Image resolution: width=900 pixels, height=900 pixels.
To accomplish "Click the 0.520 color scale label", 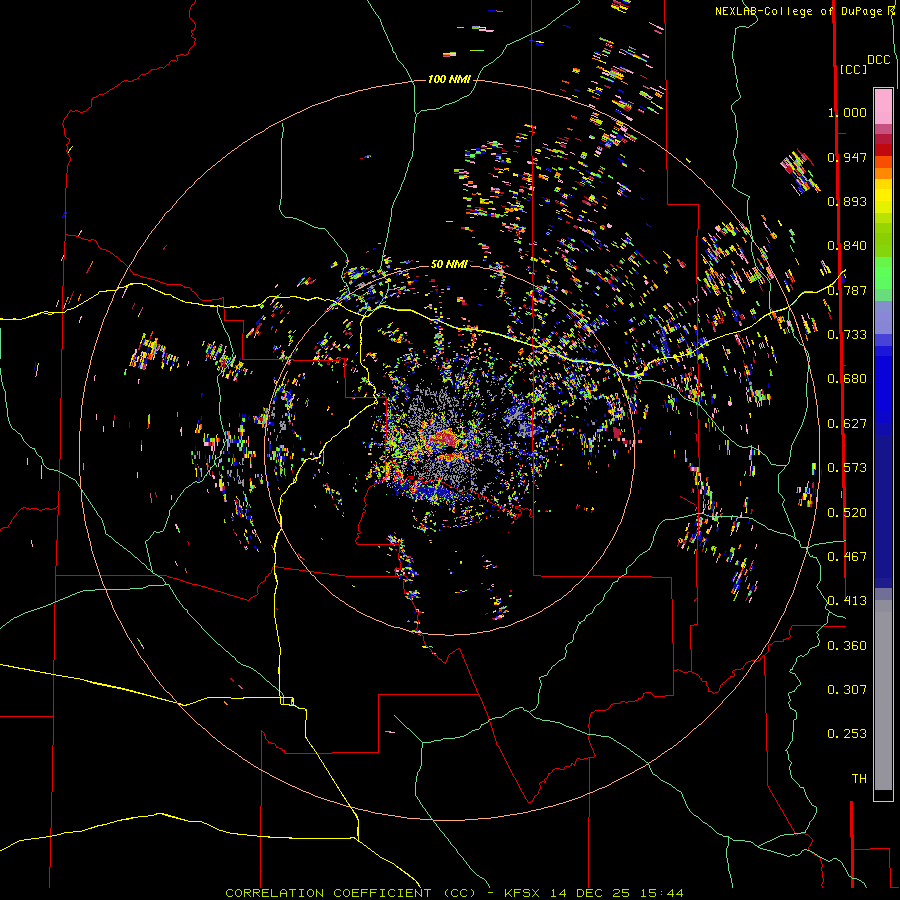I will [x=847, y=513].
